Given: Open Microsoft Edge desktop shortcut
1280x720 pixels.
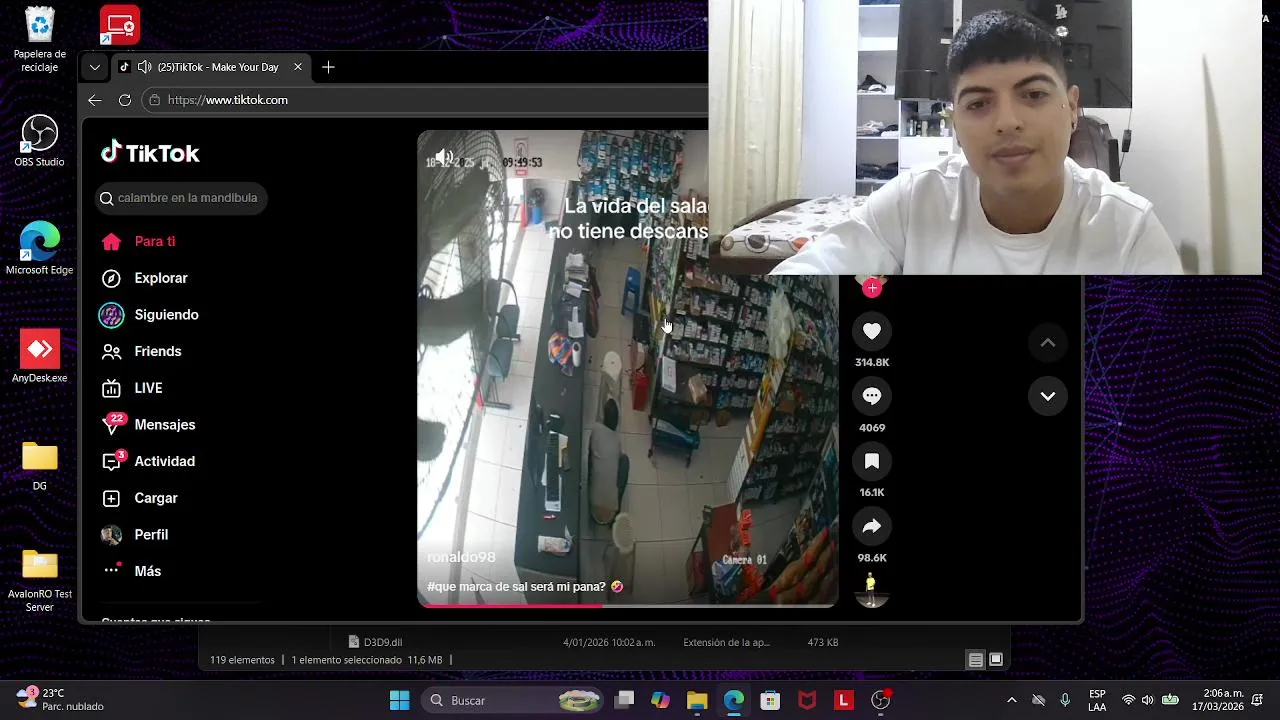Looking at the screenshot, I should point(39,249).
